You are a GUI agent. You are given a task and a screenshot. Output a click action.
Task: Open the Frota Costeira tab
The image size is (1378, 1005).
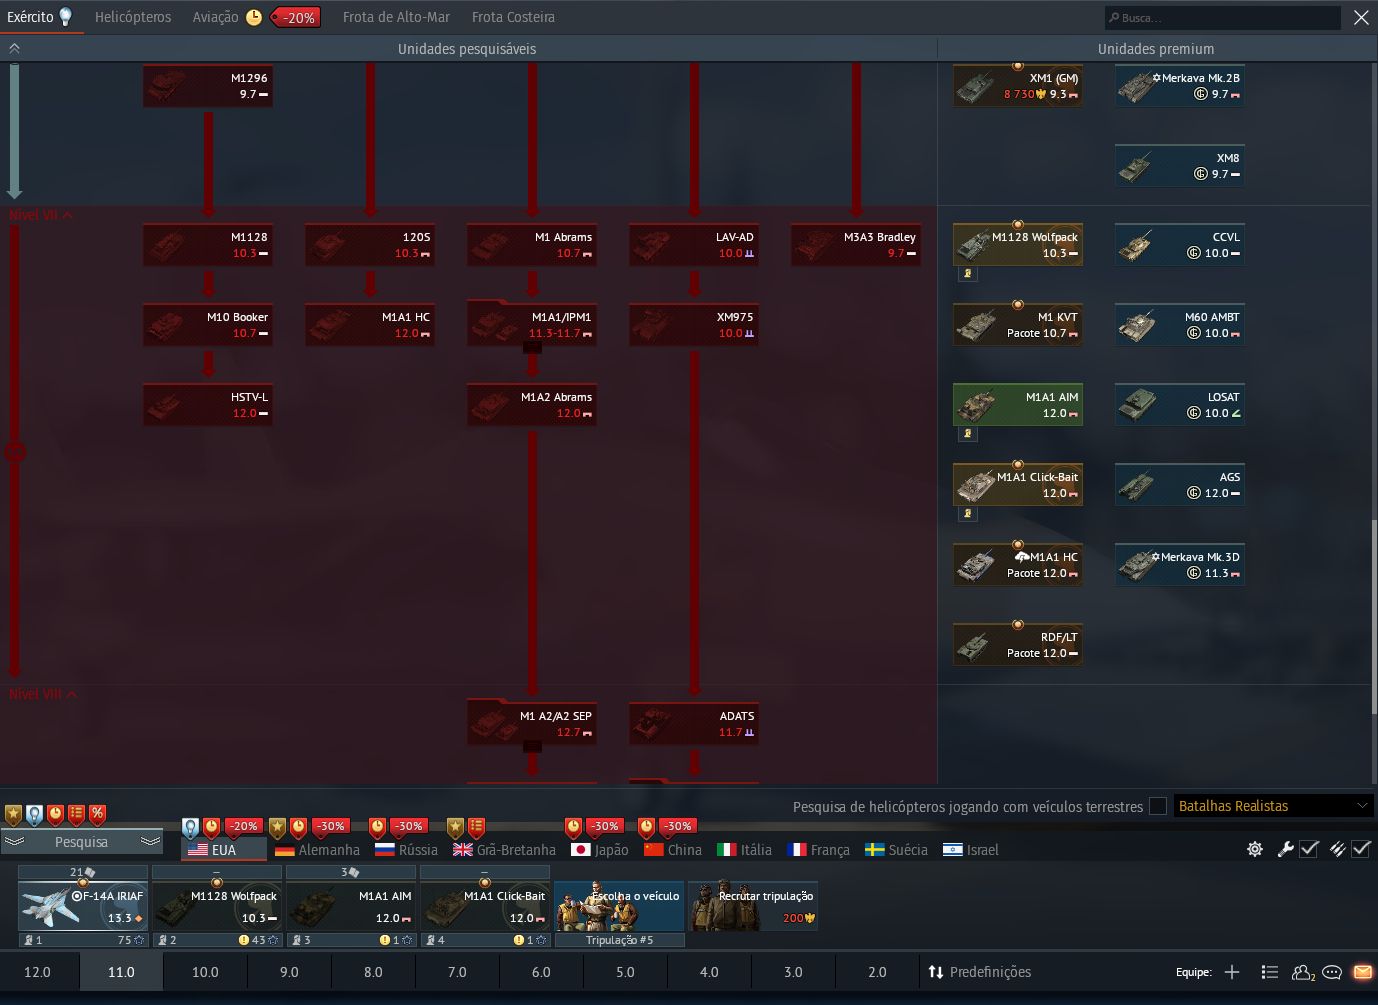click(x=513, y=17)
